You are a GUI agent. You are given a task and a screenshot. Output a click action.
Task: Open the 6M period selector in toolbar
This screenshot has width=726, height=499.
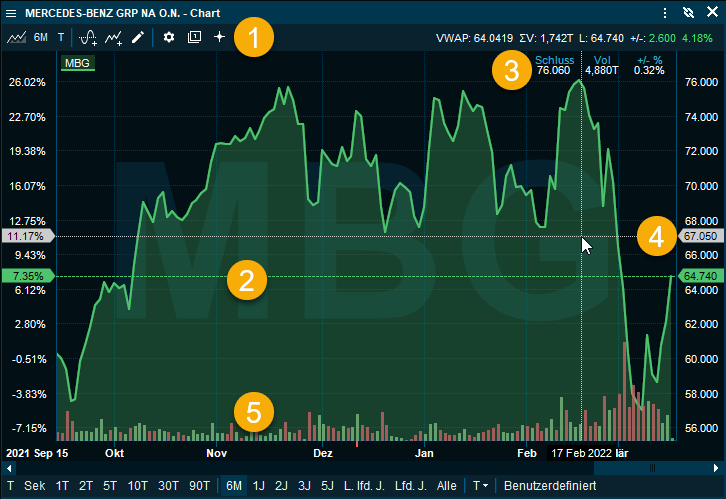[40, 37]
